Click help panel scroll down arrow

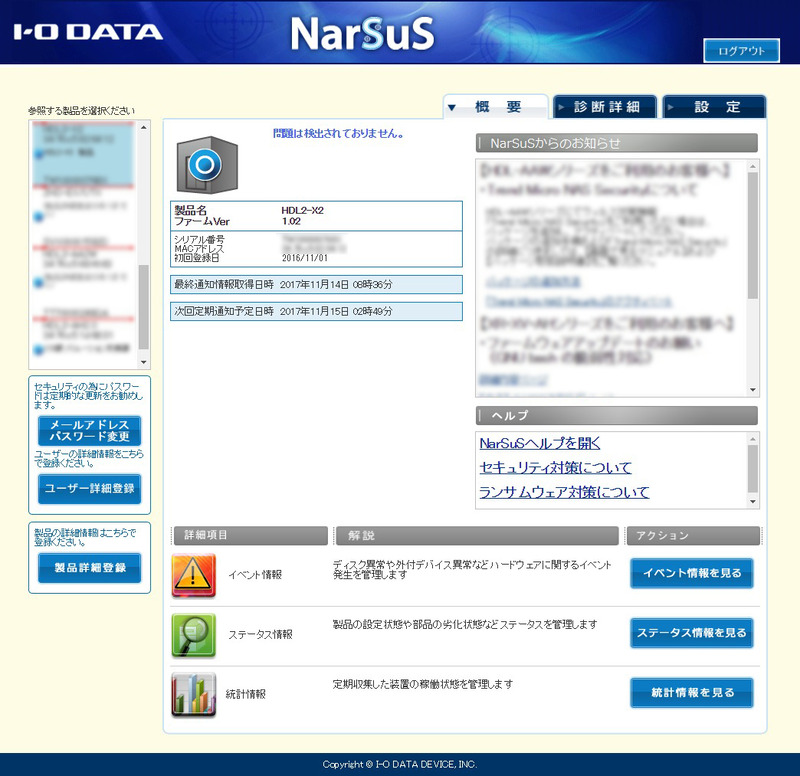pos(753,502)
